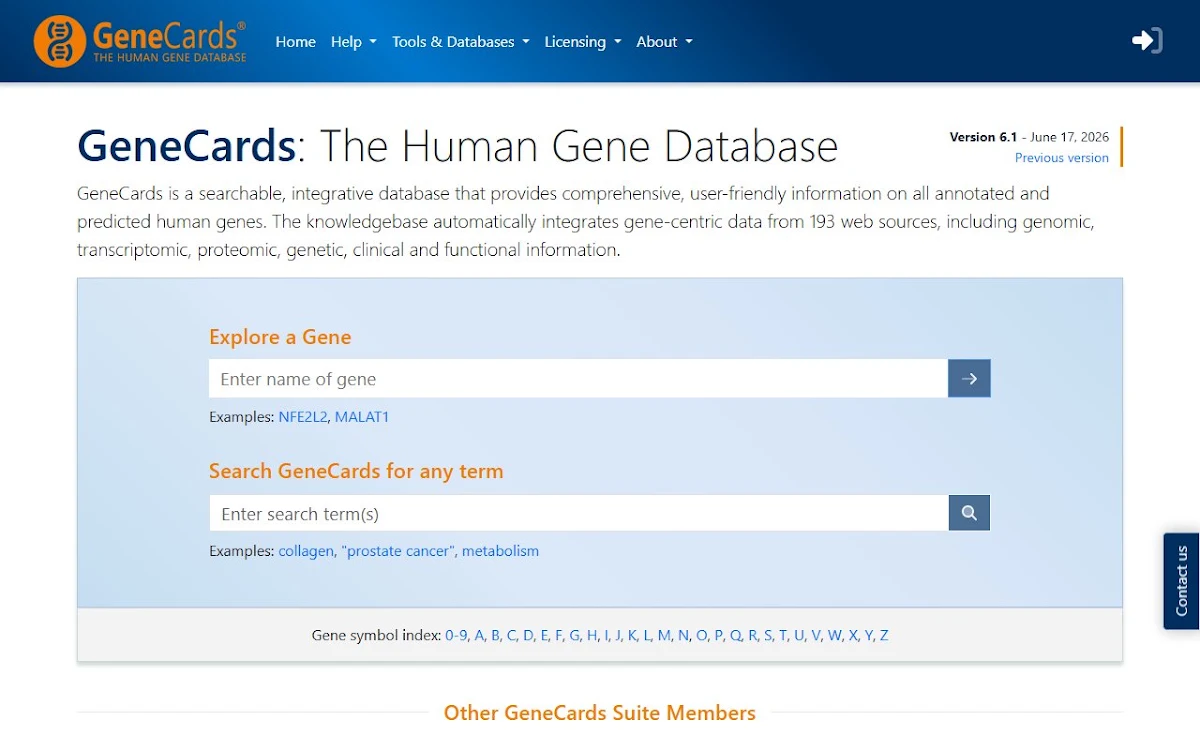Browse gene index letter N
Image resolution: width=1200 pixels, height=750 pixels.
click(x=683, y=635)
